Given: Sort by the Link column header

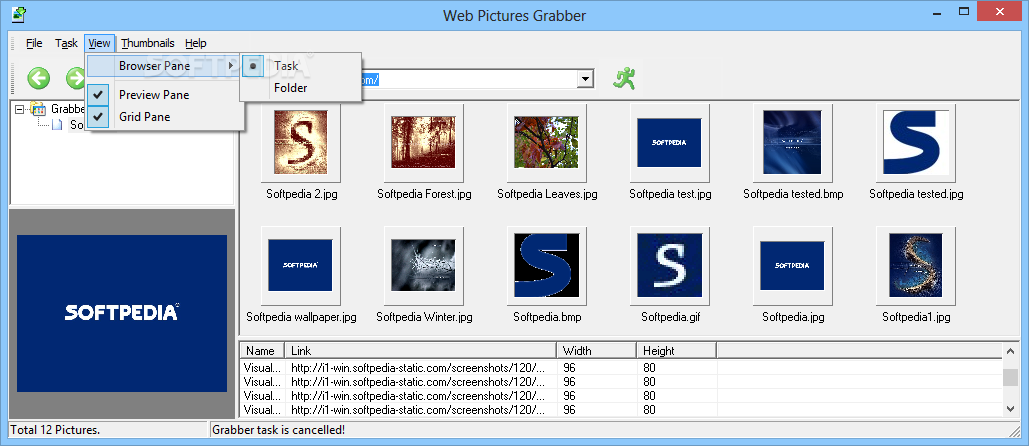Looking at the screenshot, I should pos(420,350).
